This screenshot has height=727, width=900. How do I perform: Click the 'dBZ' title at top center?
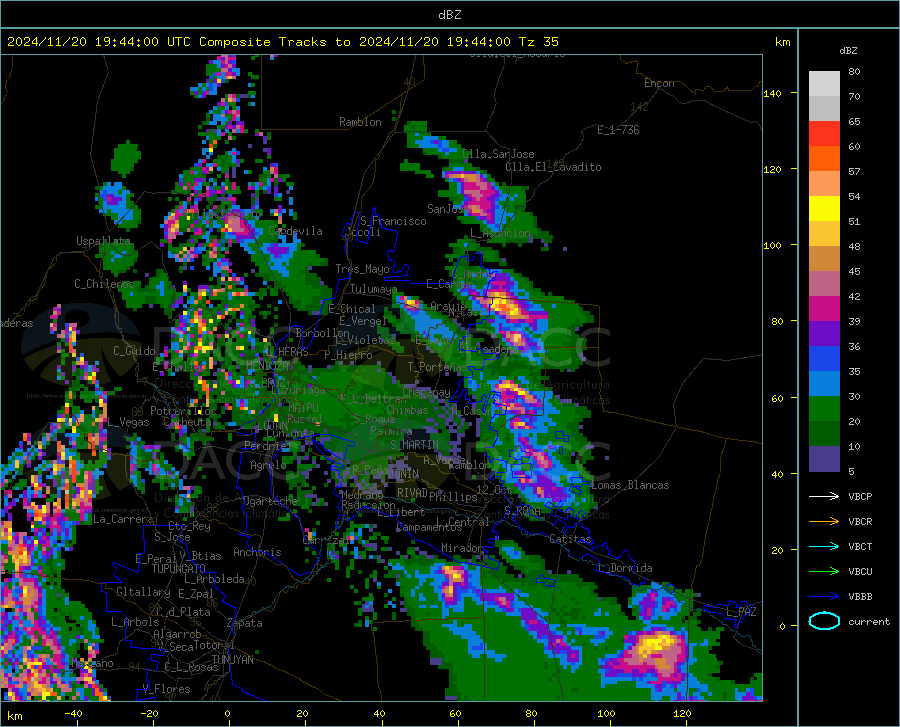(x=449, y=15)
